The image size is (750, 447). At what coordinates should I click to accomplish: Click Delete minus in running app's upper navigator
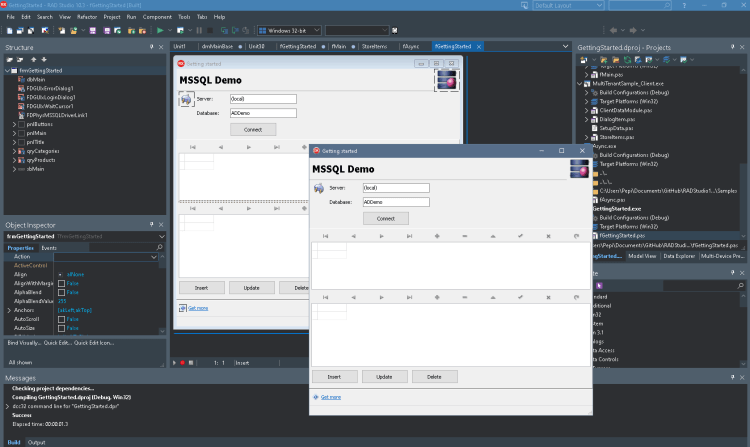pyautogui.click(x=464, y=236)
